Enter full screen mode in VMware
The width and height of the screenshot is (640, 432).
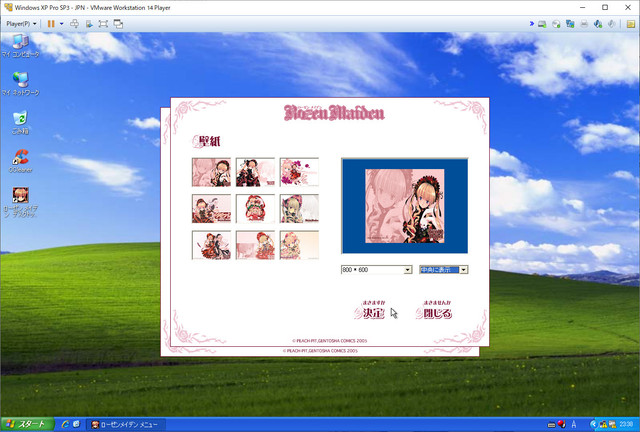(103, 24)
